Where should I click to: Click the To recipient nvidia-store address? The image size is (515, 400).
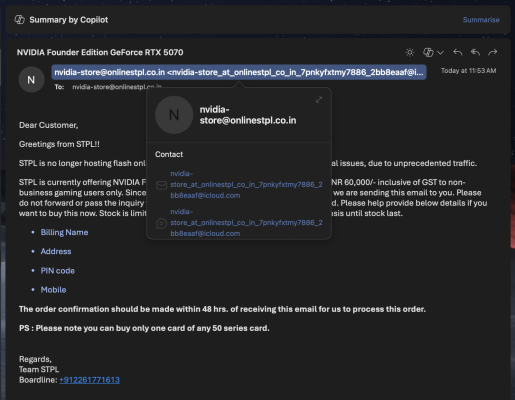(x=117, y=87)
